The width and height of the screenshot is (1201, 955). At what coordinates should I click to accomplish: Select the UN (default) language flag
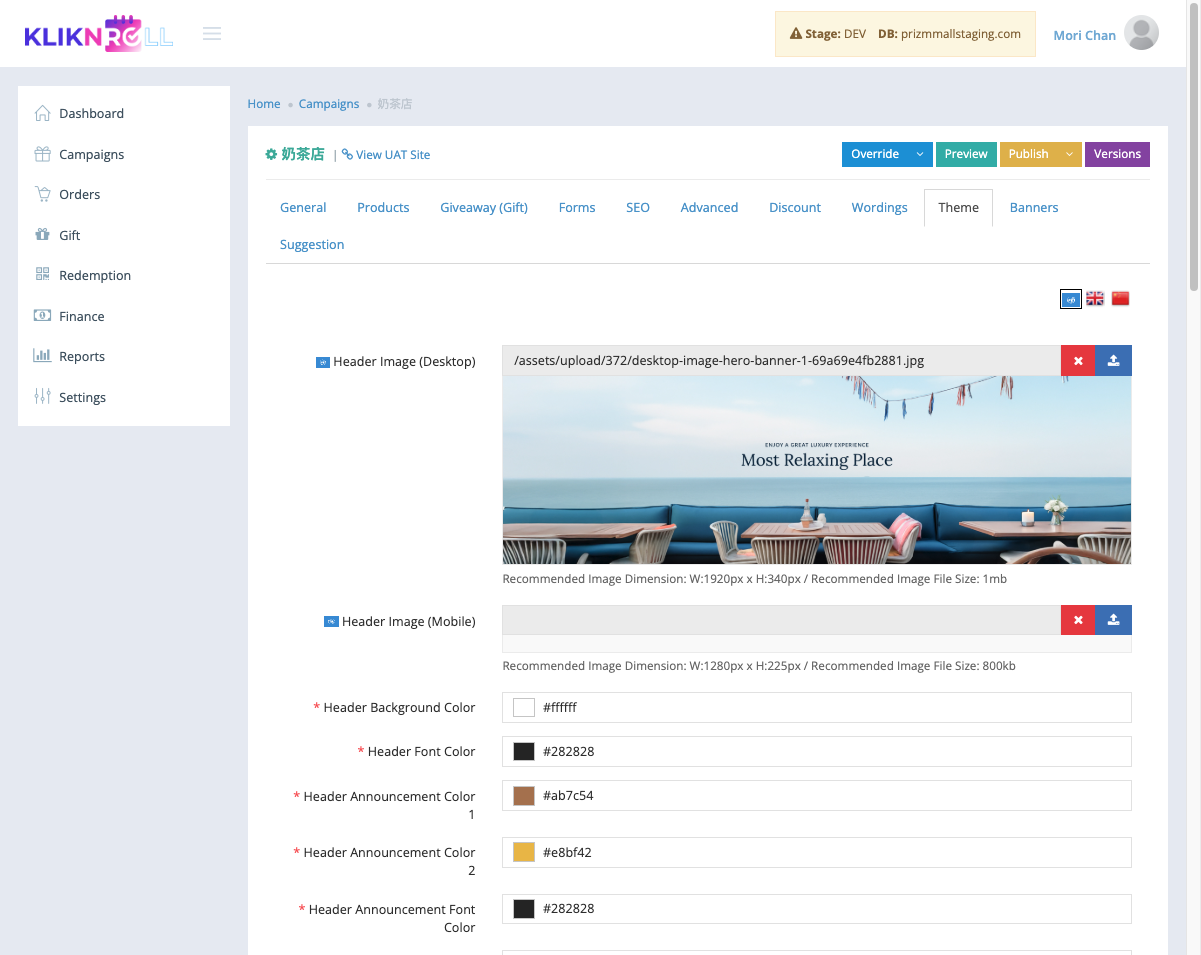coord(1071,299)
